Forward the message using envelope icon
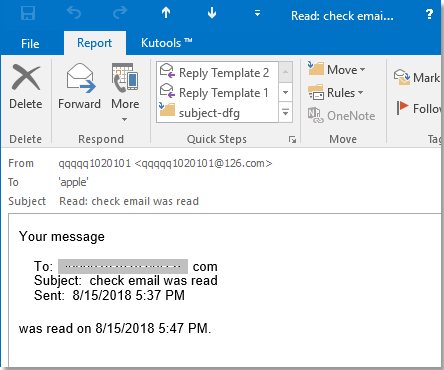The width and height of the screenshot is (444, 370). [x=79, y=87]
